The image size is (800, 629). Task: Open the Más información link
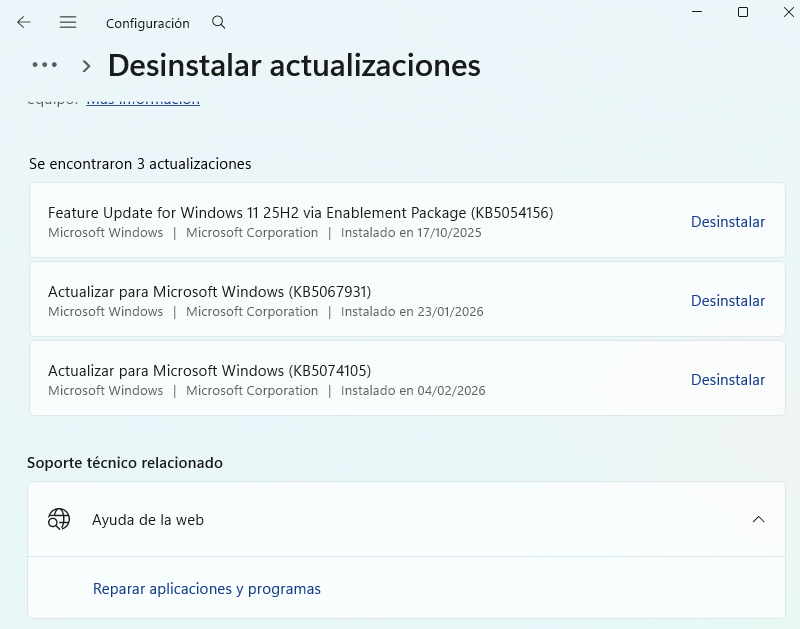pyautogui.click(x=143, y=99)
